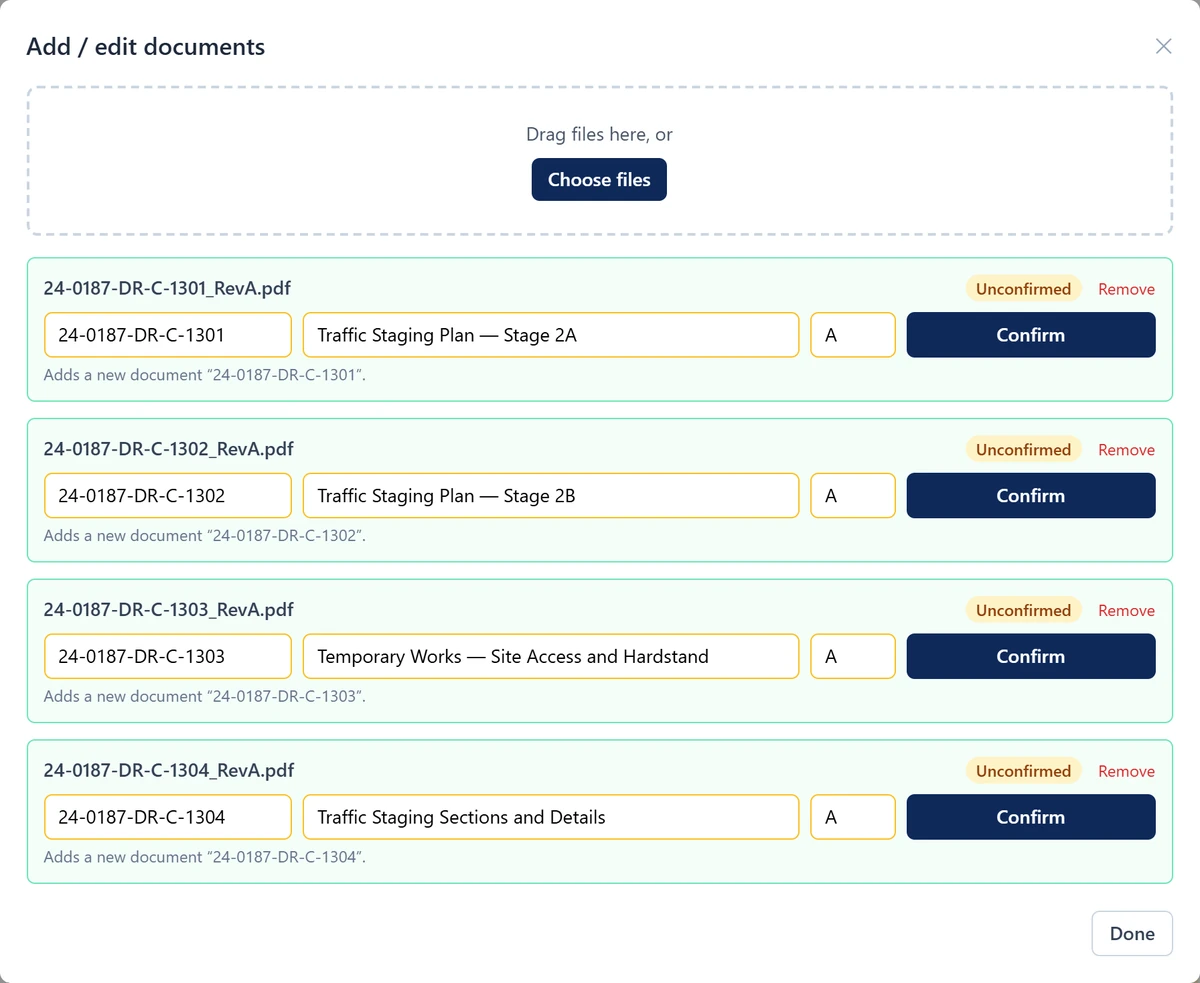Click file name 24-0187-DR-C-1302_RevA.pdf
The width and height of the screenshot is (1200, 983).
[169, 449]
